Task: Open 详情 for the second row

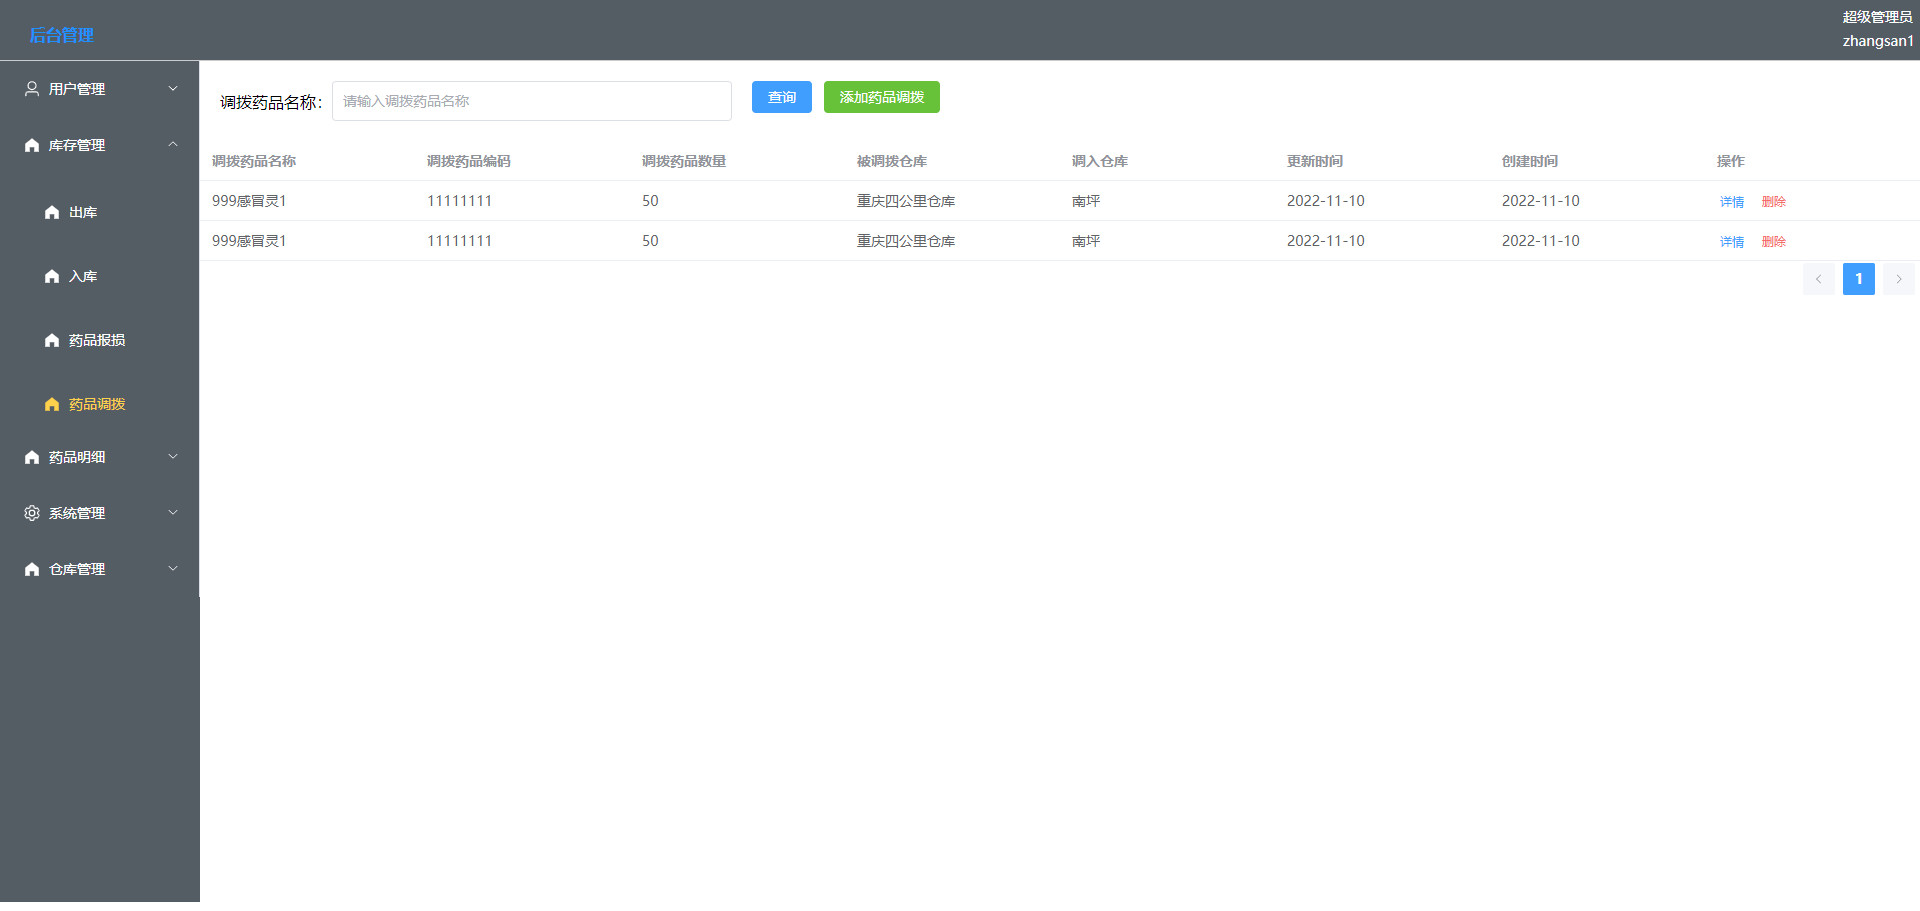Action: (x=1732, y=242)
